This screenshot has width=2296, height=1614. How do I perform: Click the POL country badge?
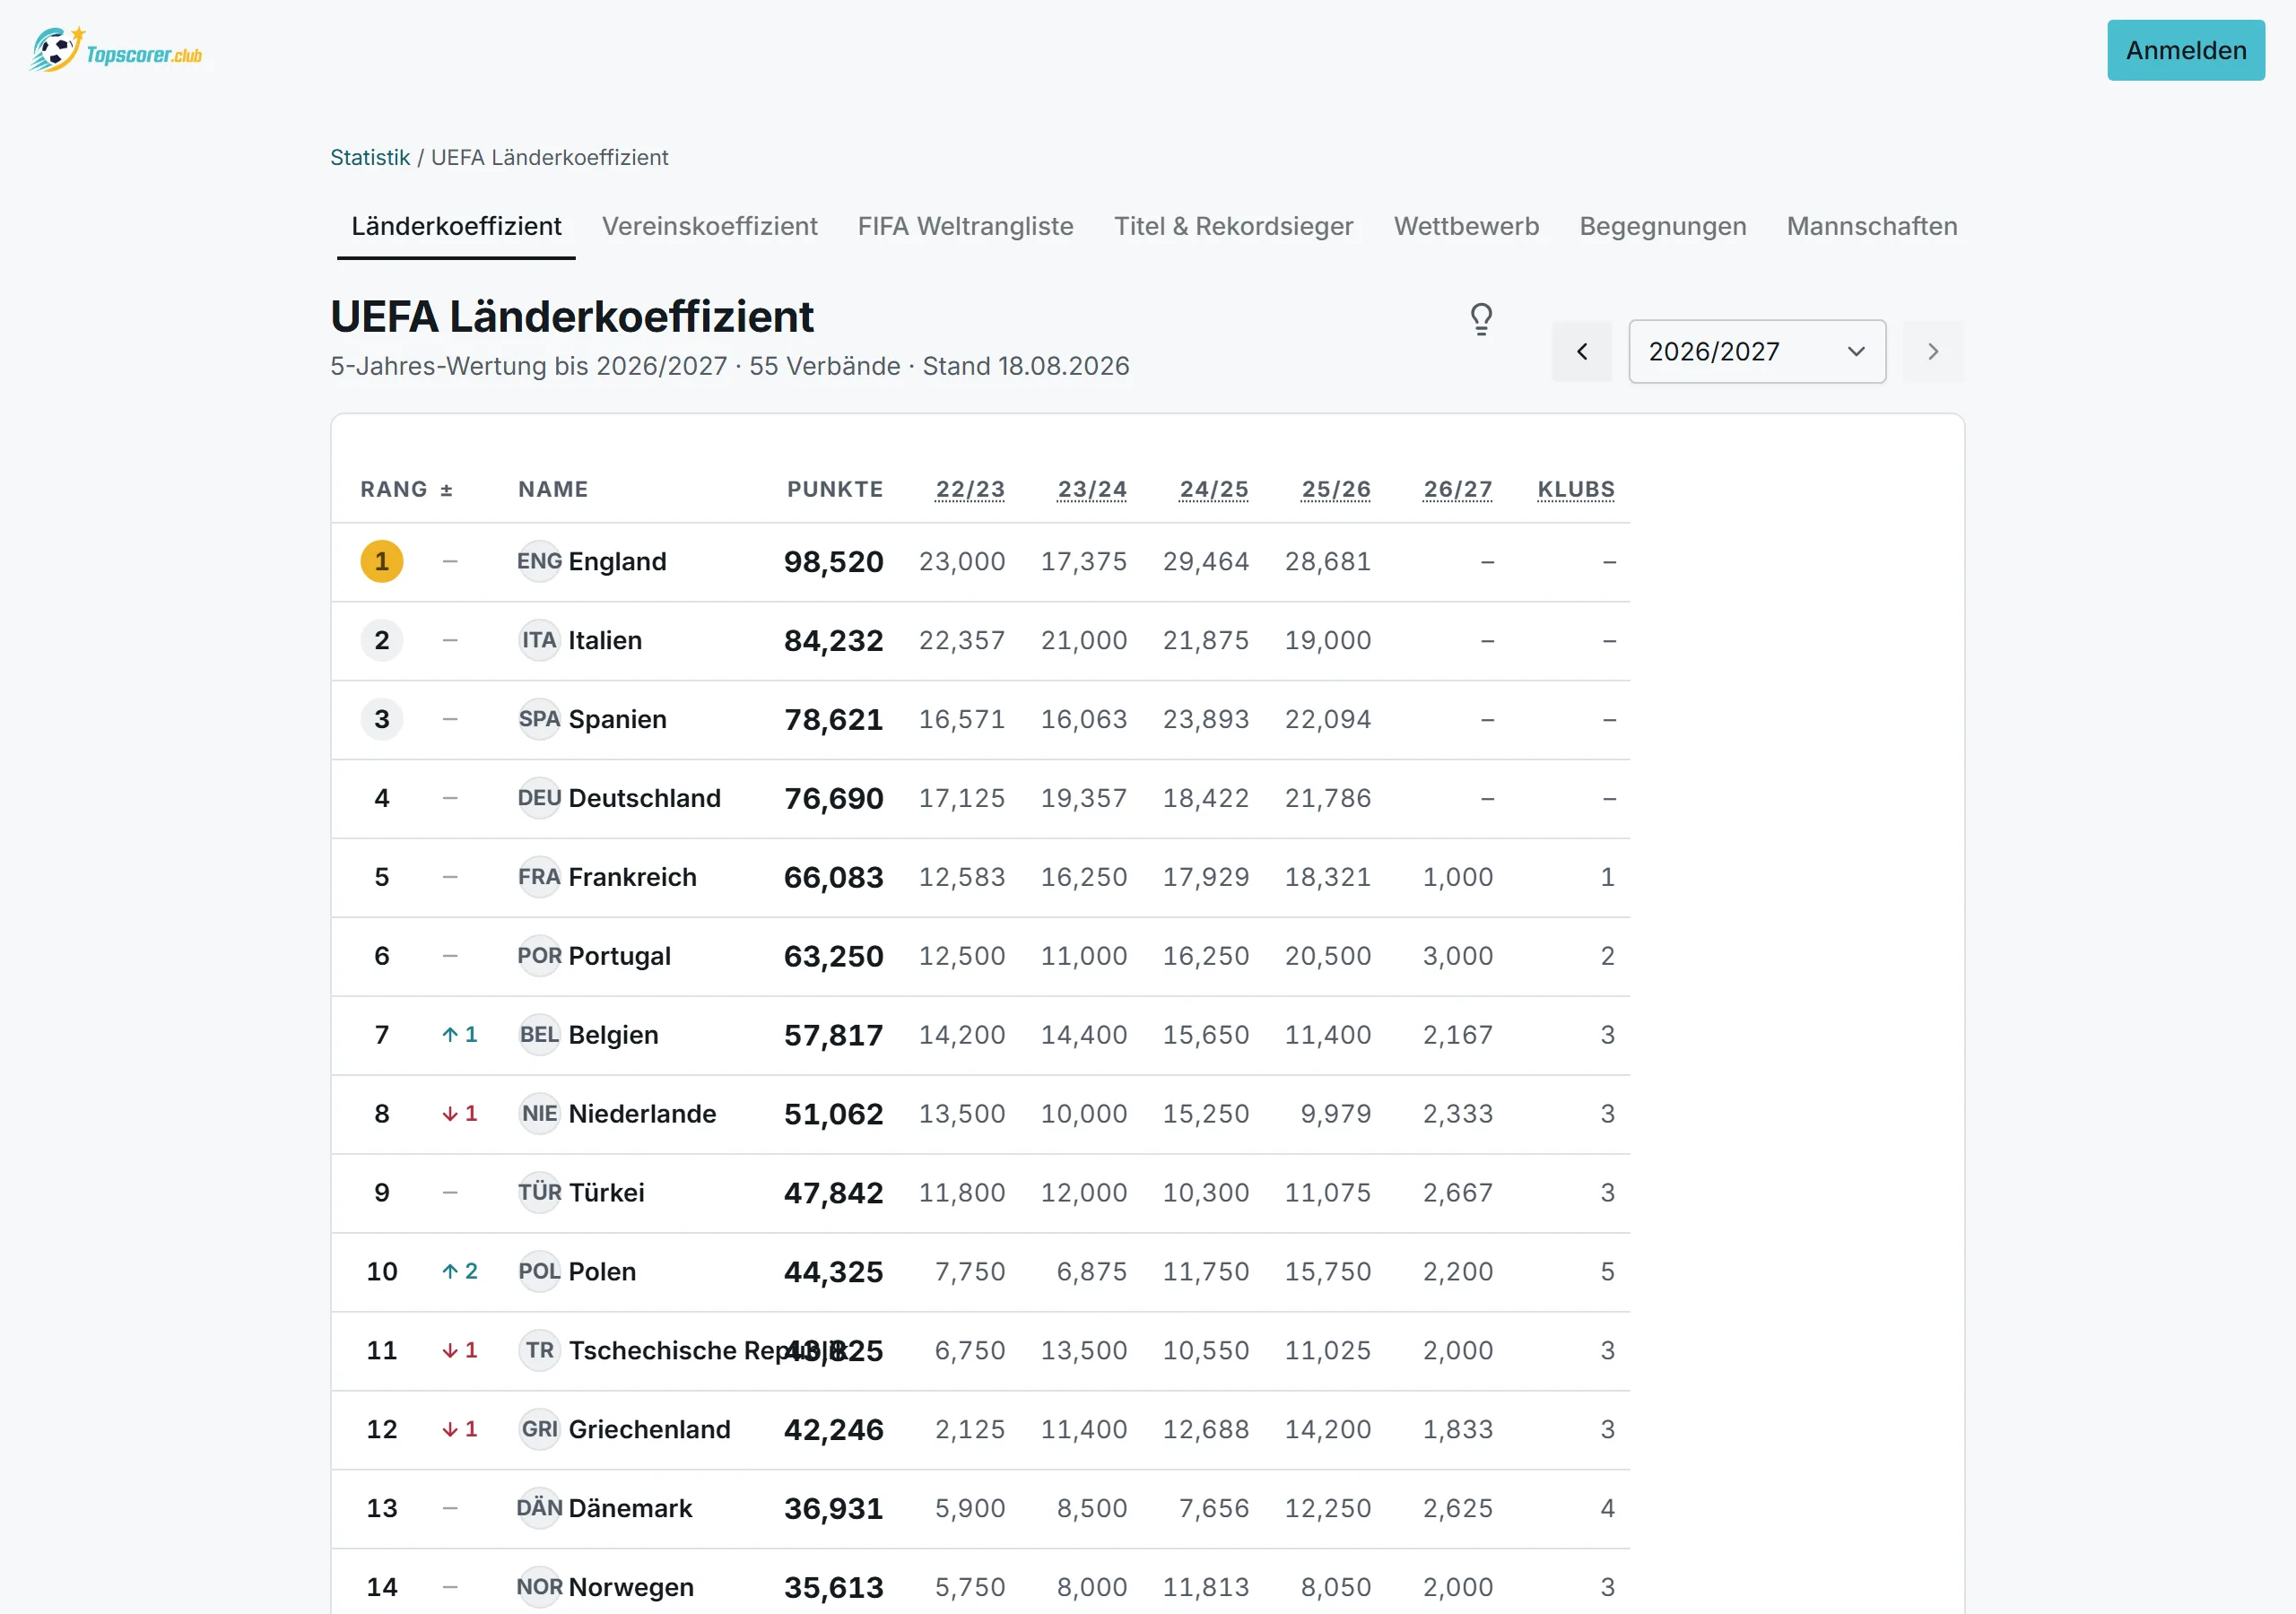pos(539,1272)
